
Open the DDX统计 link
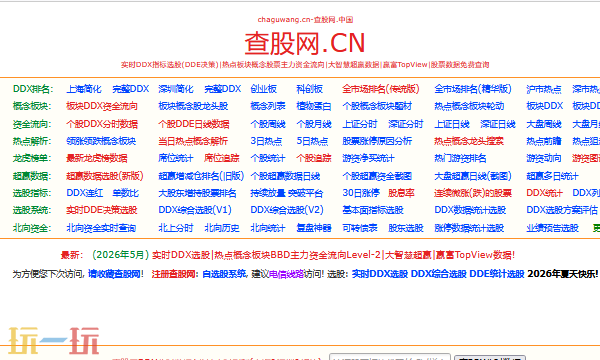544,193
